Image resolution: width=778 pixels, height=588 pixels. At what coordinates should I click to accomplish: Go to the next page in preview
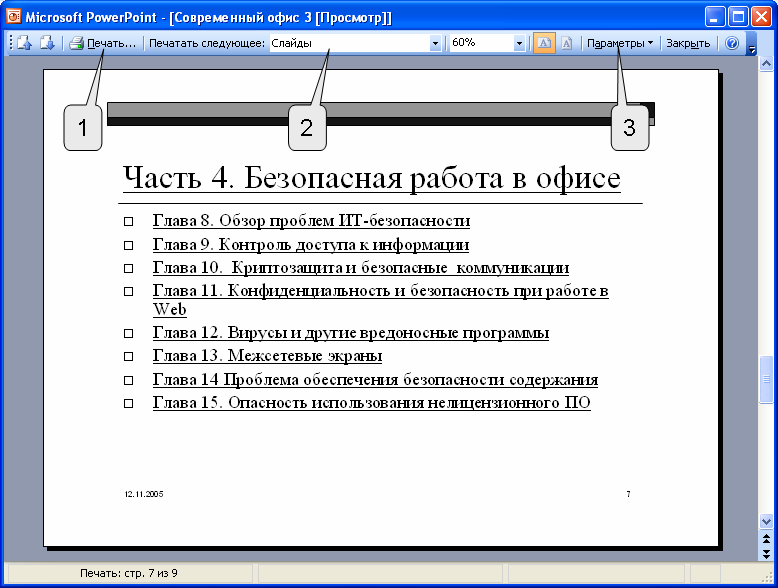click(46, 43)
